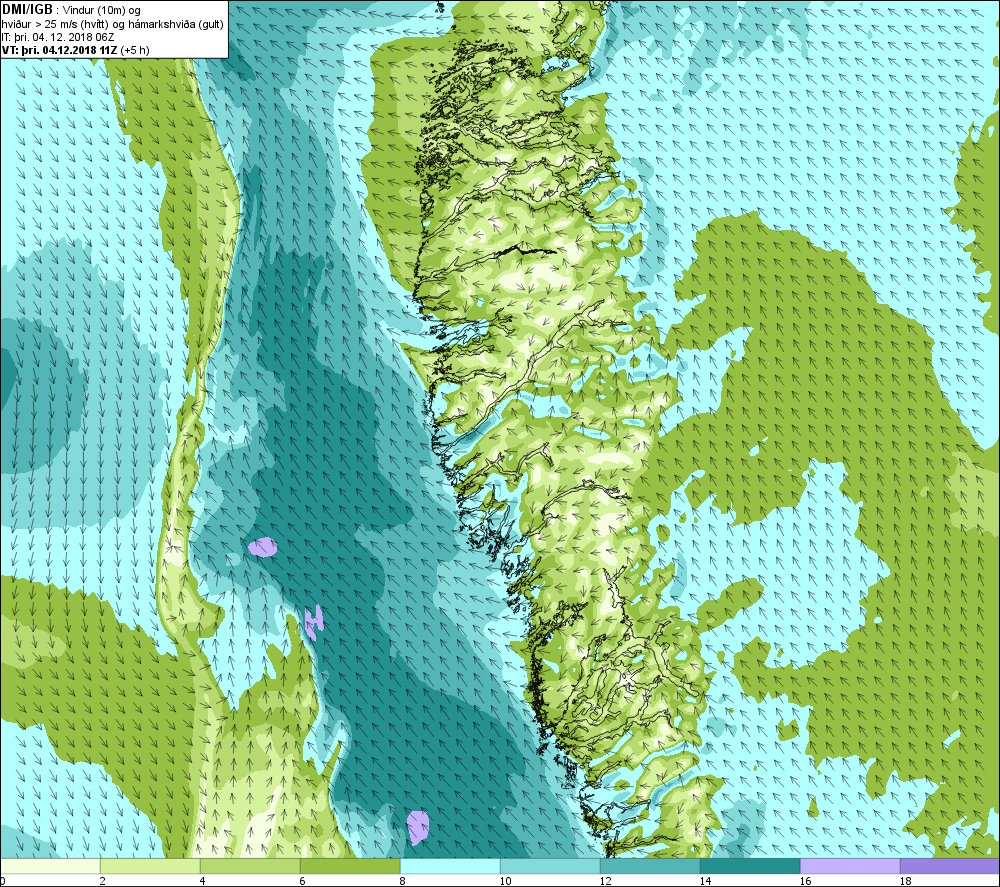Pick the teal 12–14 m/s legend swatch
Screen dimensions: 1000x887
tap(650, 866)
